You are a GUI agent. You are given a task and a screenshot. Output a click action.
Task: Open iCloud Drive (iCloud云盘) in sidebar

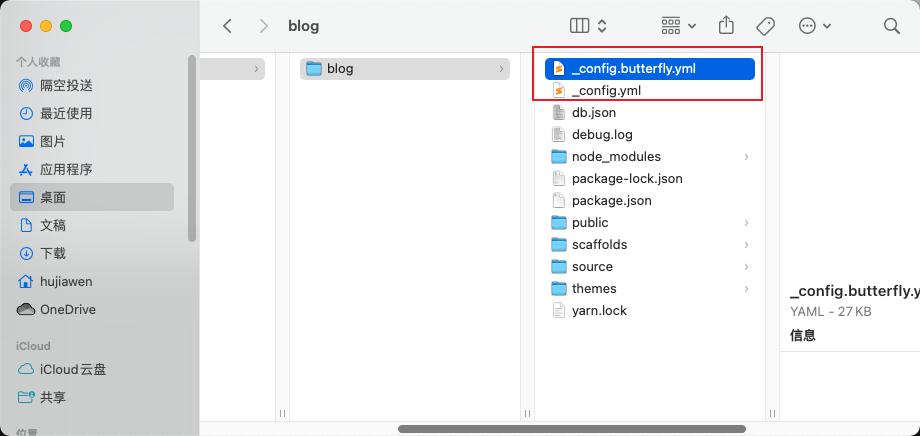pyautogui.click(x=92, y=370)
